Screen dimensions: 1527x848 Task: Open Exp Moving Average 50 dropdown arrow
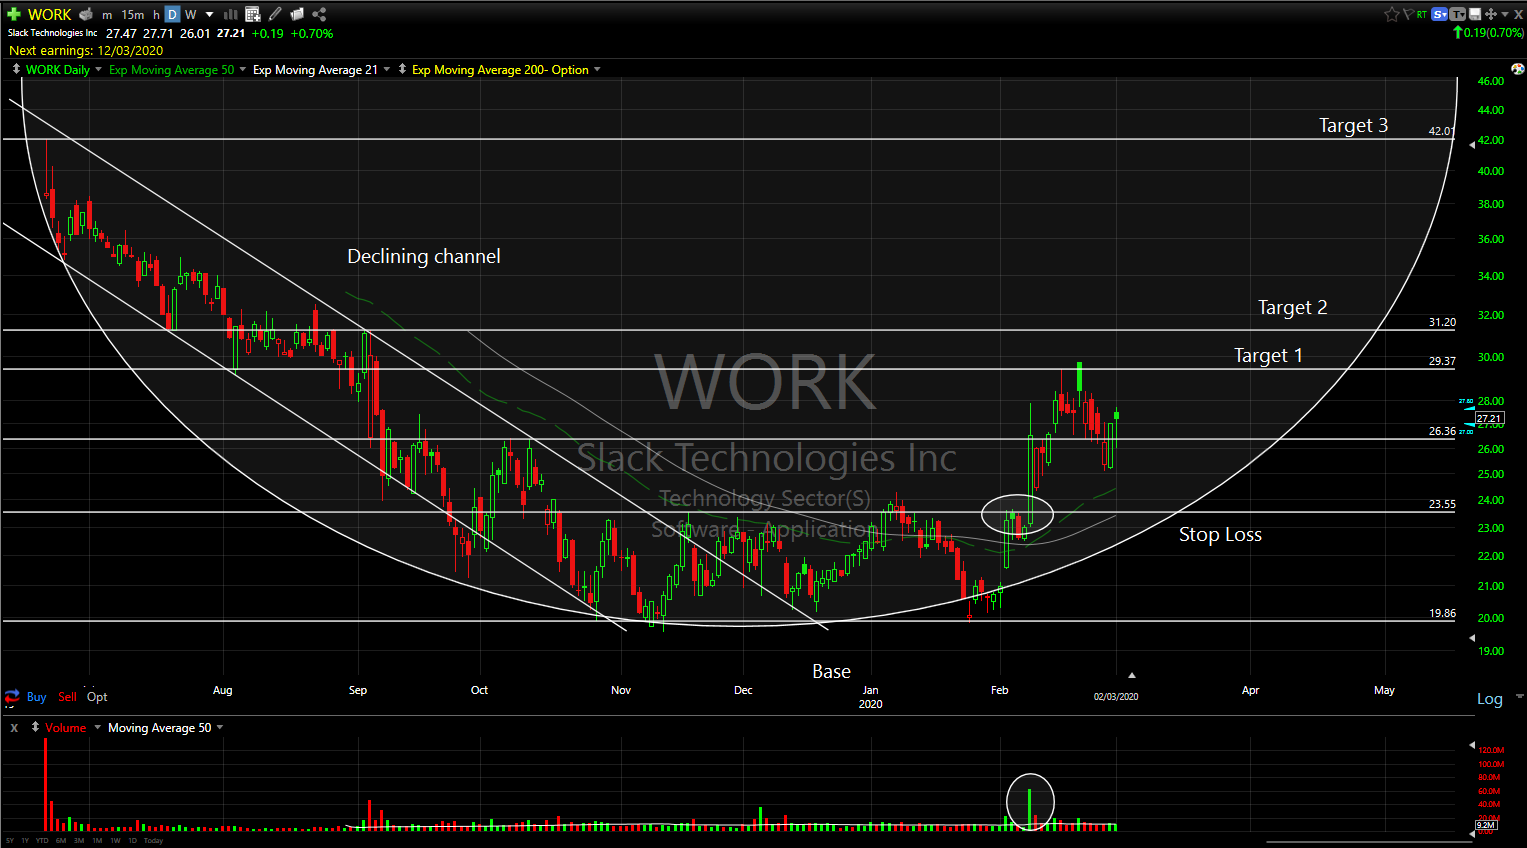click(x=242, y=69)
